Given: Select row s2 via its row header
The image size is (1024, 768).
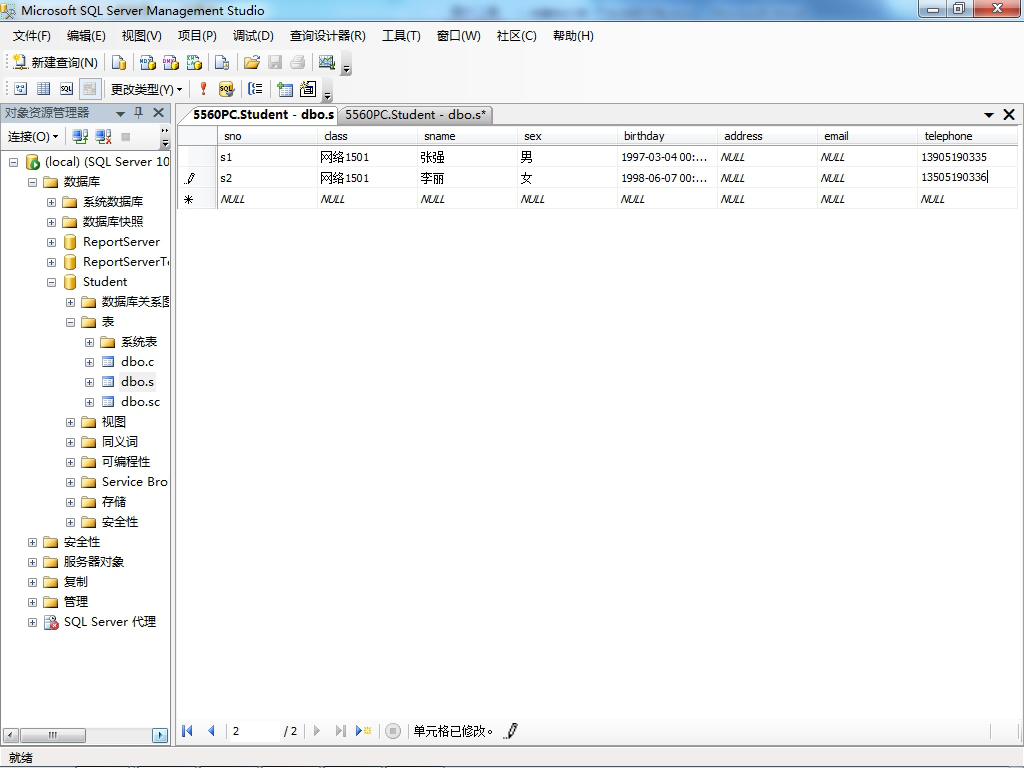Looking at the screenshot, I should pos(197,178).
